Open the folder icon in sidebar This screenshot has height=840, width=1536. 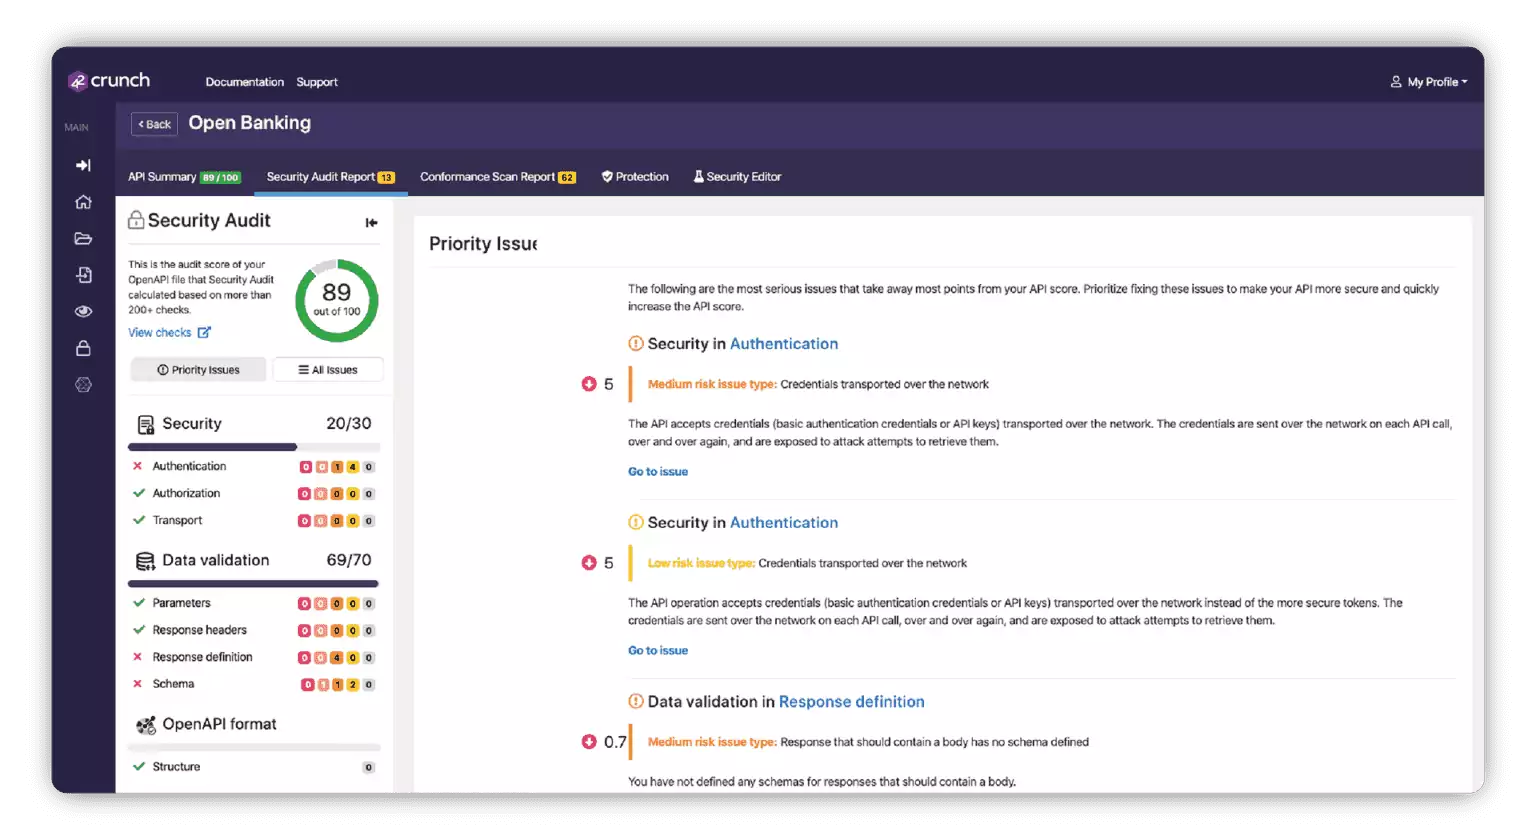click(x=83, y=239)
